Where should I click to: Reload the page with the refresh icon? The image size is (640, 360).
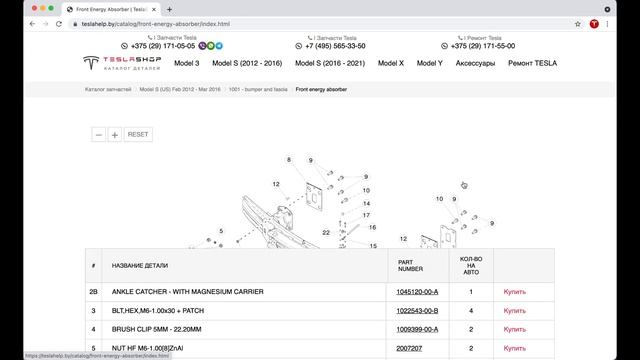[59, 24]
